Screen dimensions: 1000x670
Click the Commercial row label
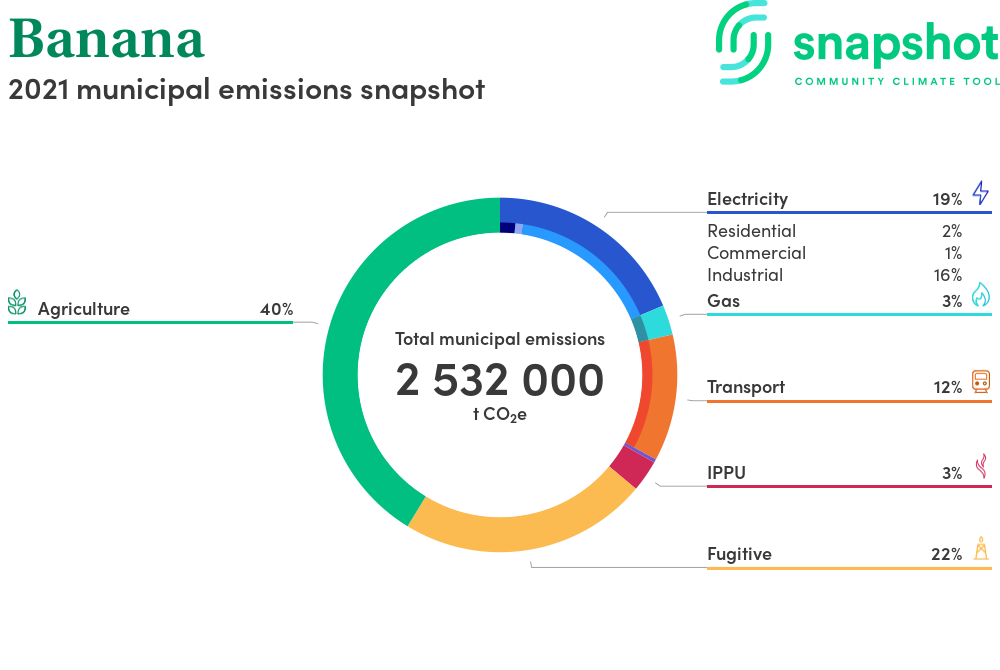[x=756, y=253]
